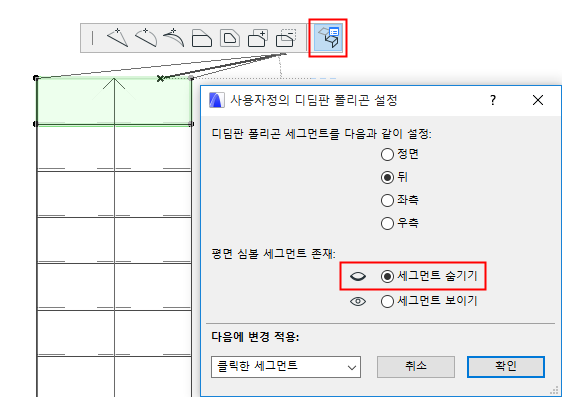Image resolution: width=562 pixels, height=397 pixels.
Task: Select the insert new vertex icon
Action: pyautogui.click(x=118, y=38)
